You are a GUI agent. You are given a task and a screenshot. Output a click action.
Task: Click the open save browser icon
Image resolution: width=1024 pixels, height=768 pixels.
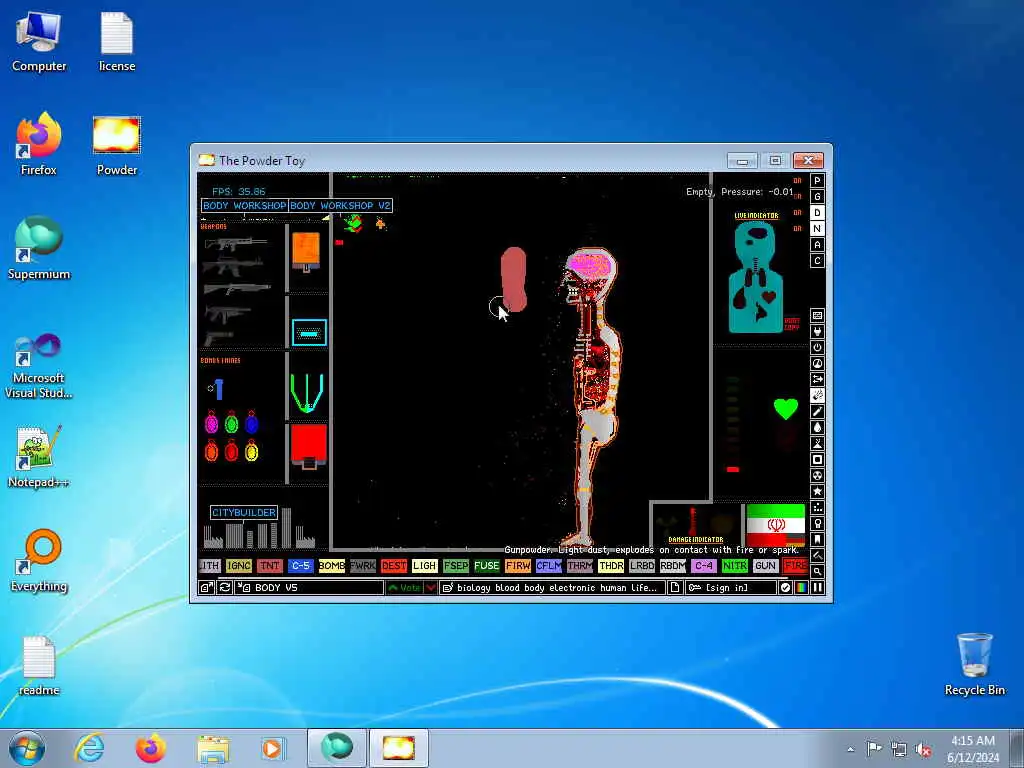coord(206,588)
